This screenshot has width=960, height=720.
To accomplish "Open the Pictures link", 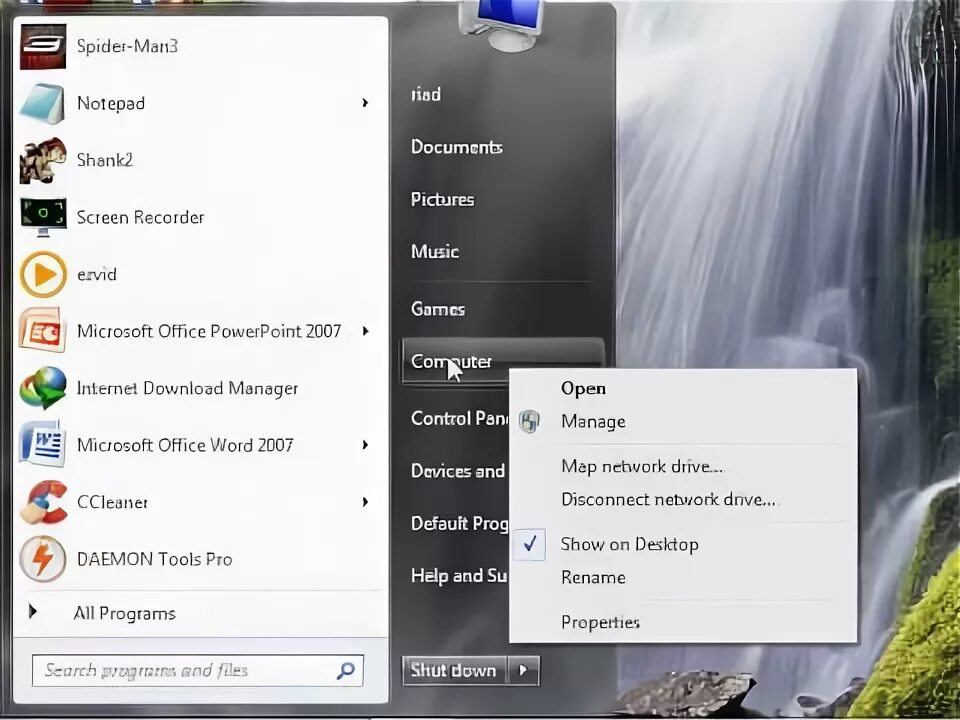I will click(x=443, y=200).
